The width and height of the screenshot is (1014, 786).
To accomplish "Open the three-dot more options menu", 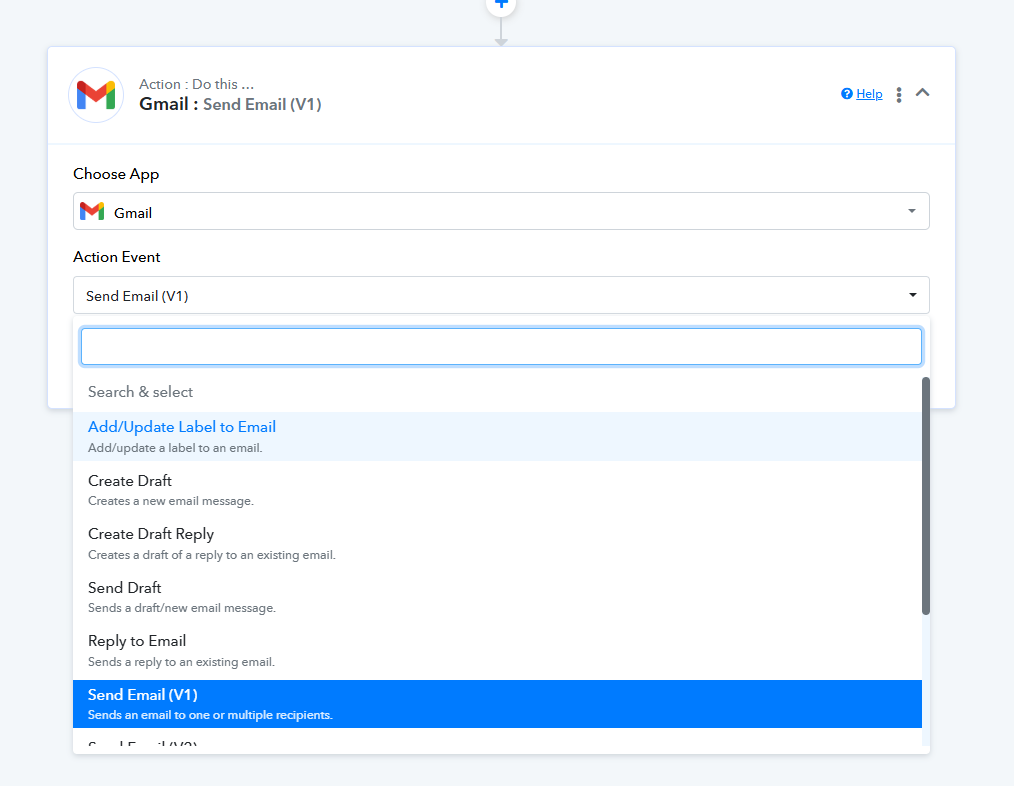I will pyautogui.click(x=899, y=94).
